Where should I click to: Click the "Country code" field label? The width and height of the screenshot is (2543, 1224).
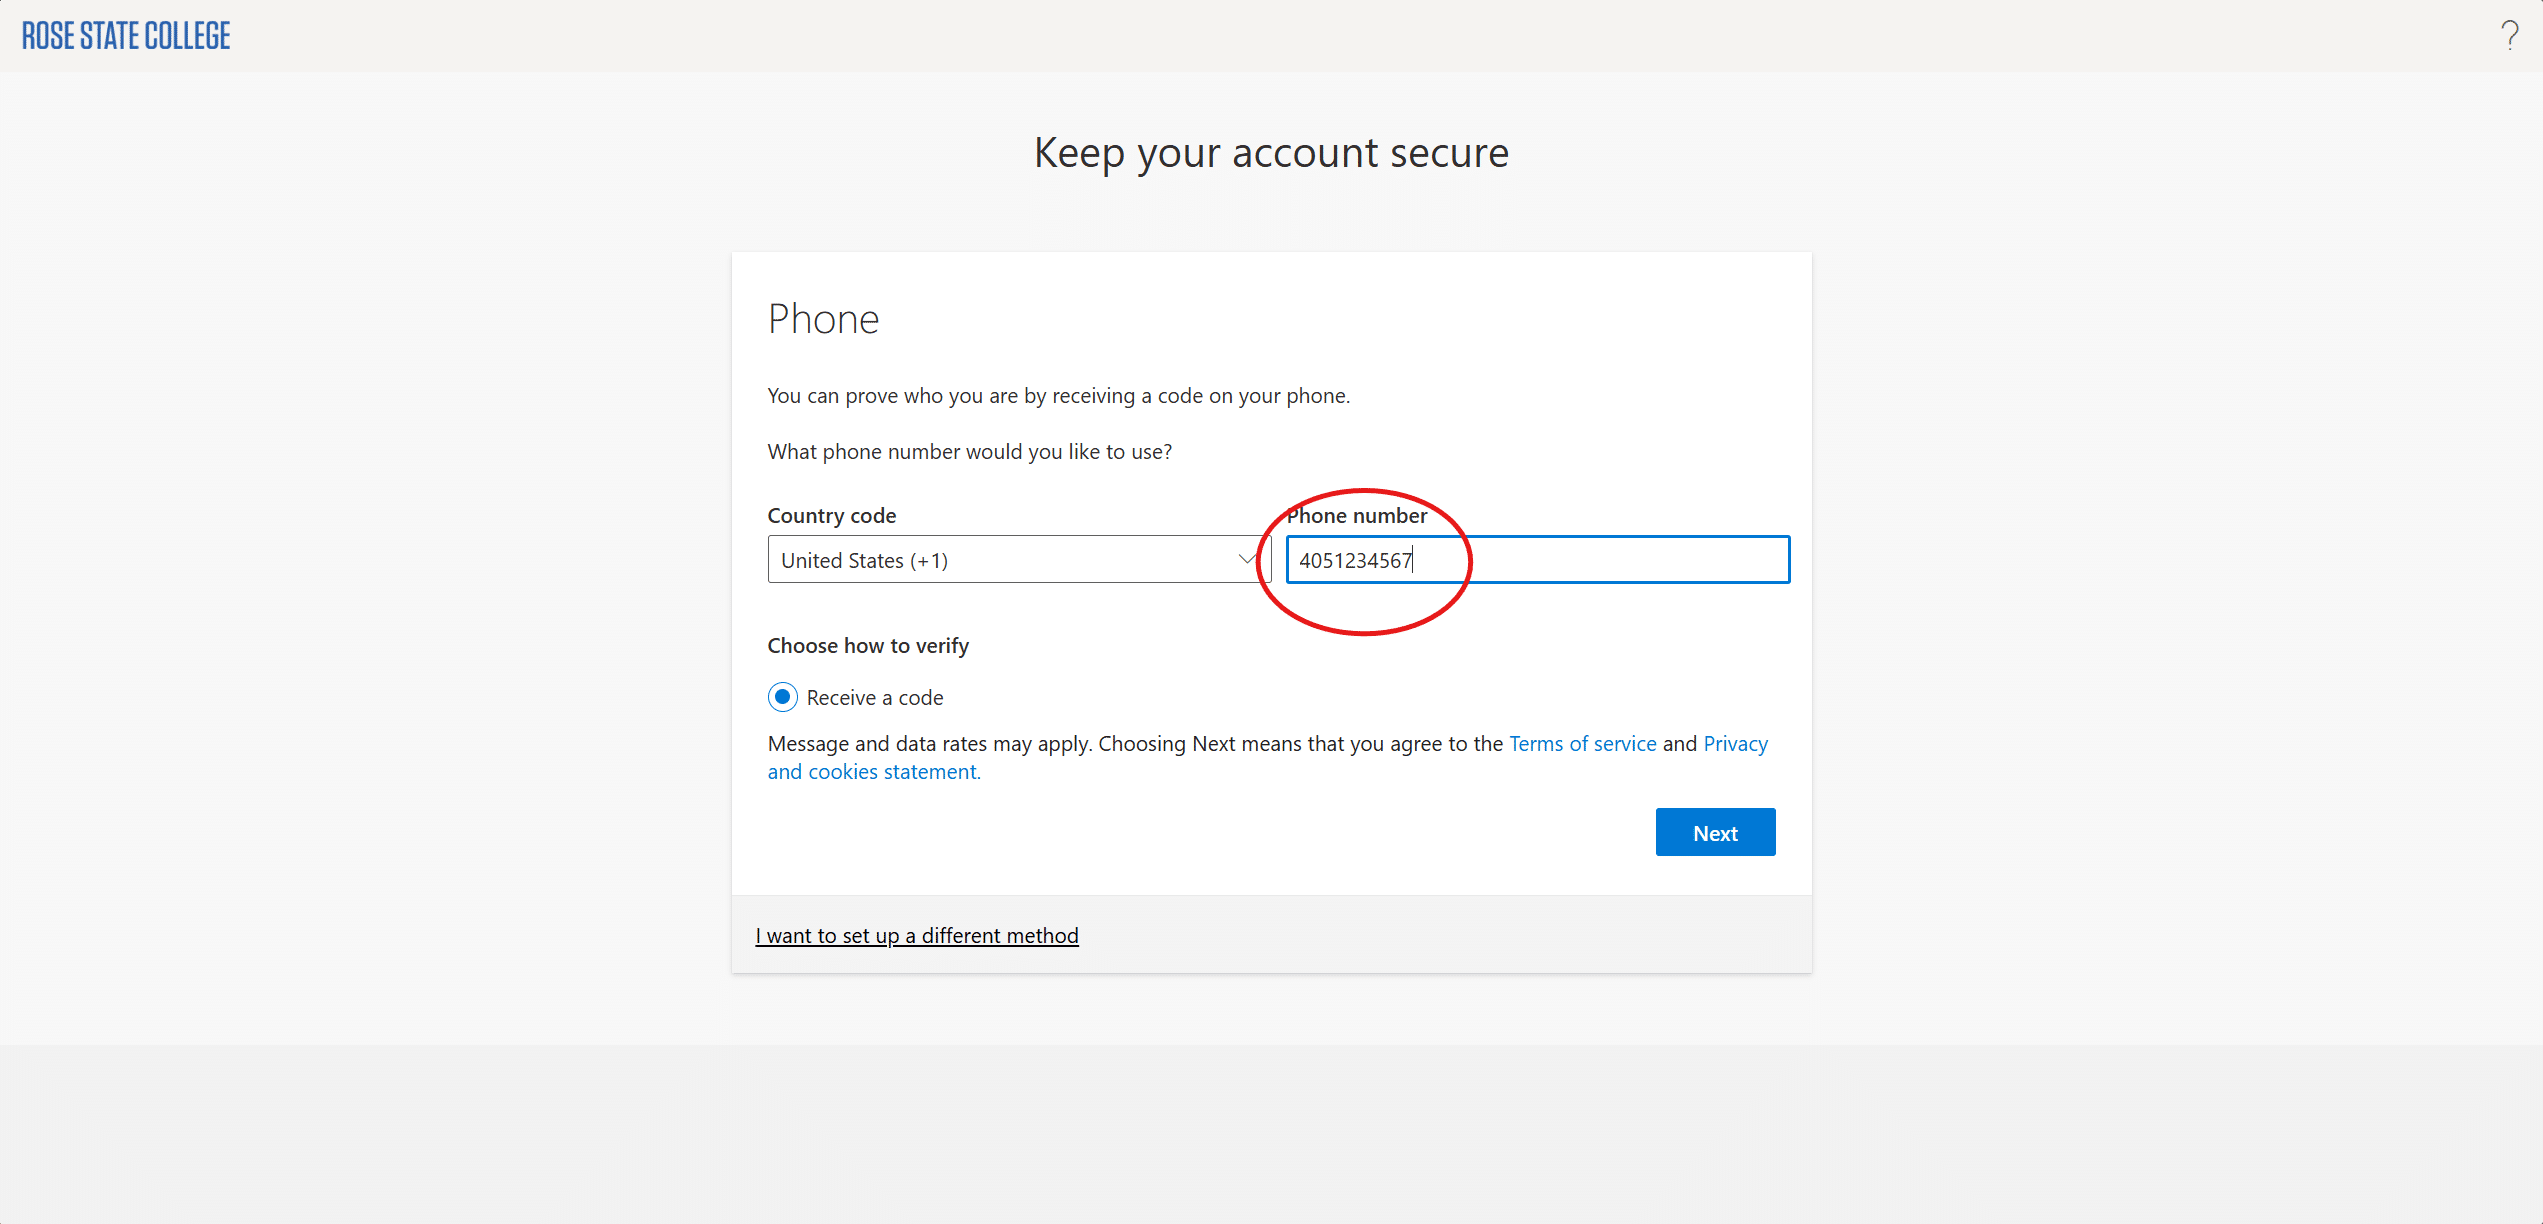point(831,516)
